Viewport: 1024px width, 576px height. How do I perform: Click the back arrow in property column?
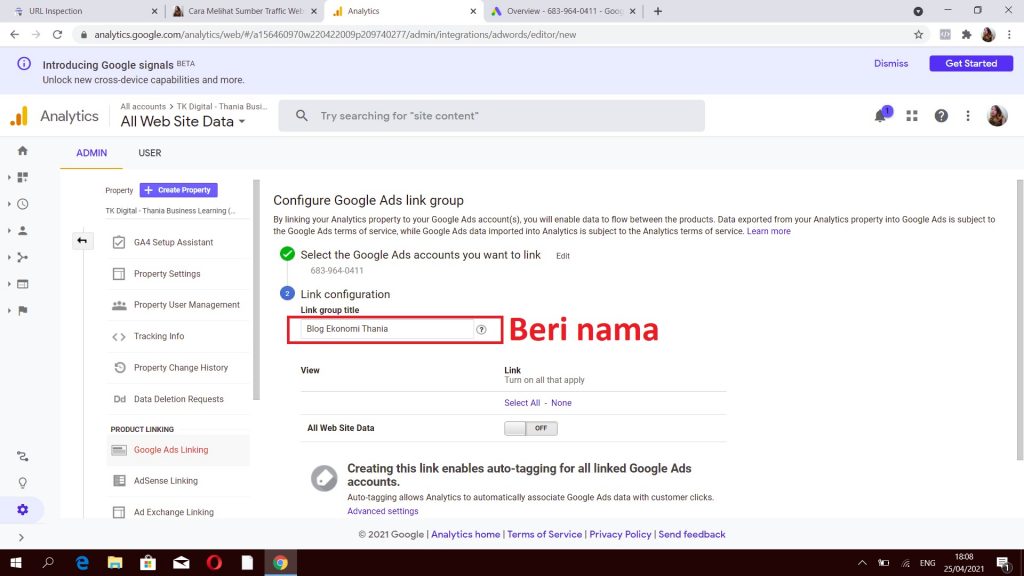82,240
